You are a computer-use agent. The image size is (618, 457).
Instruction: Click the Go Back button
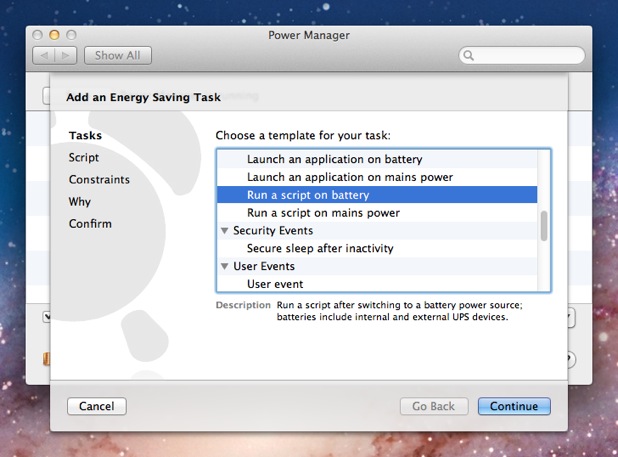coord(434,406)
